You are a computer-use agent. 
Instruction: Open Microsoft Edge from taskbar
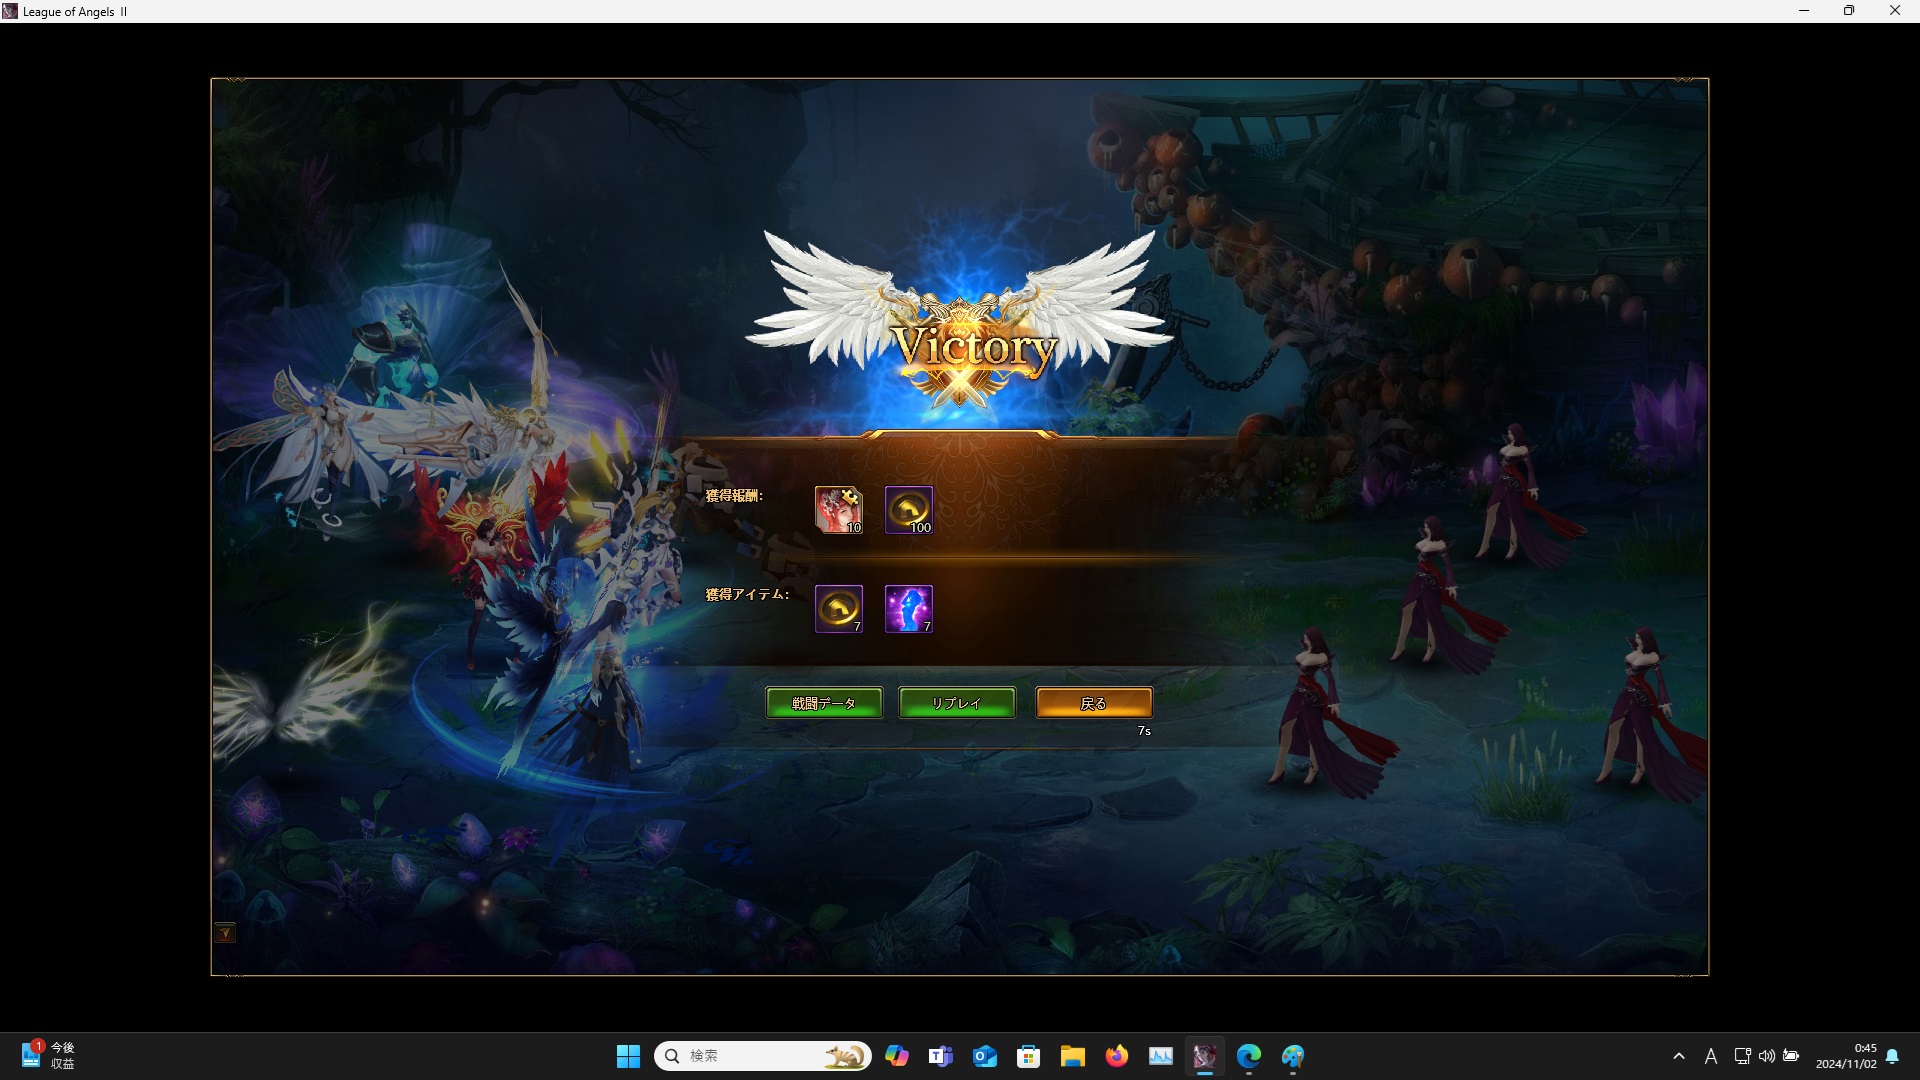[x=1248, y=1056]
